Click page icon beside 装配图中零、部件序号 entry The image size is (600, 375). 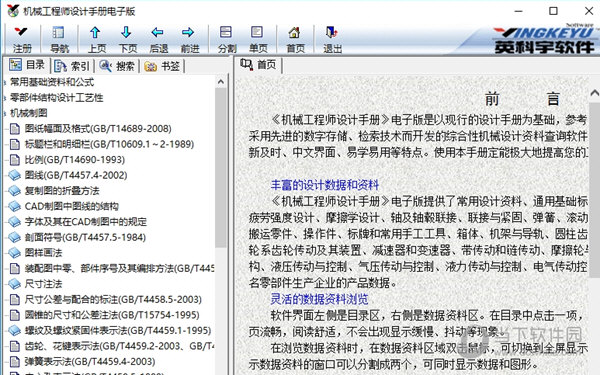(x=15, y=268)
